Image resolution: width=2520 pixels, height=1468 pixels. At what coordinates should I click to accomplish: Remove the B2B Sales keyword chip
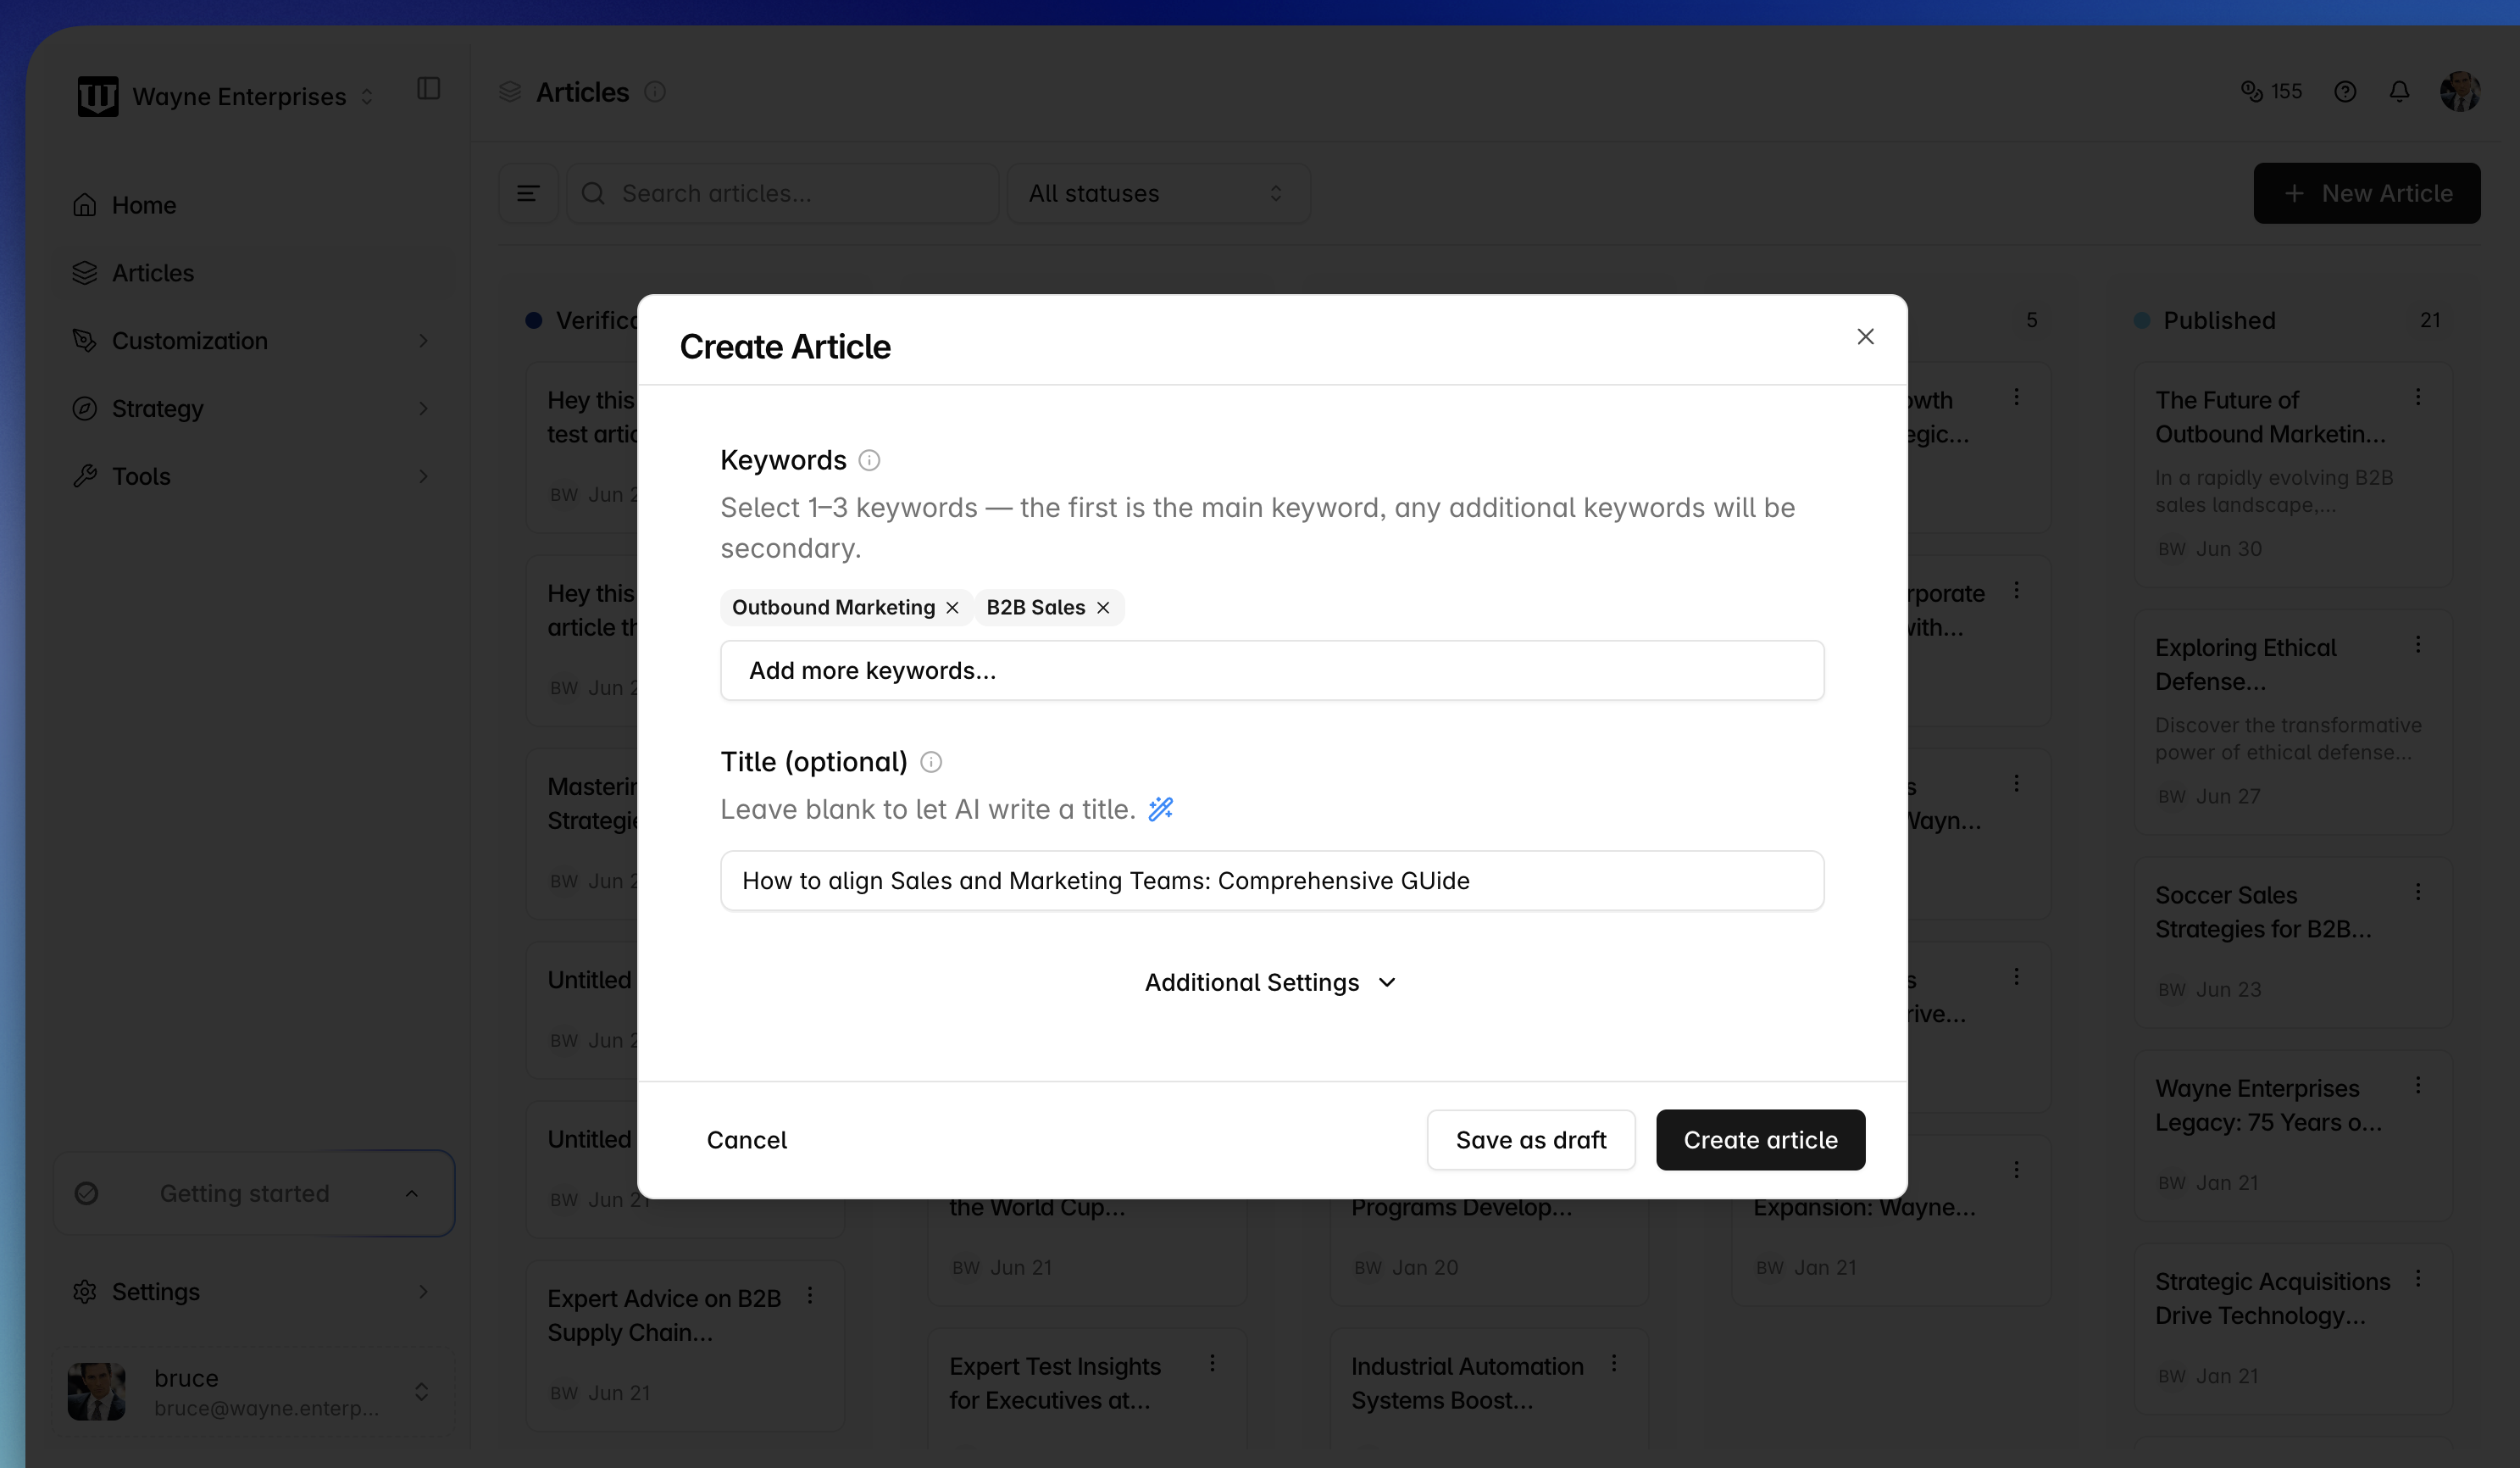click(x=1103, y=607)
